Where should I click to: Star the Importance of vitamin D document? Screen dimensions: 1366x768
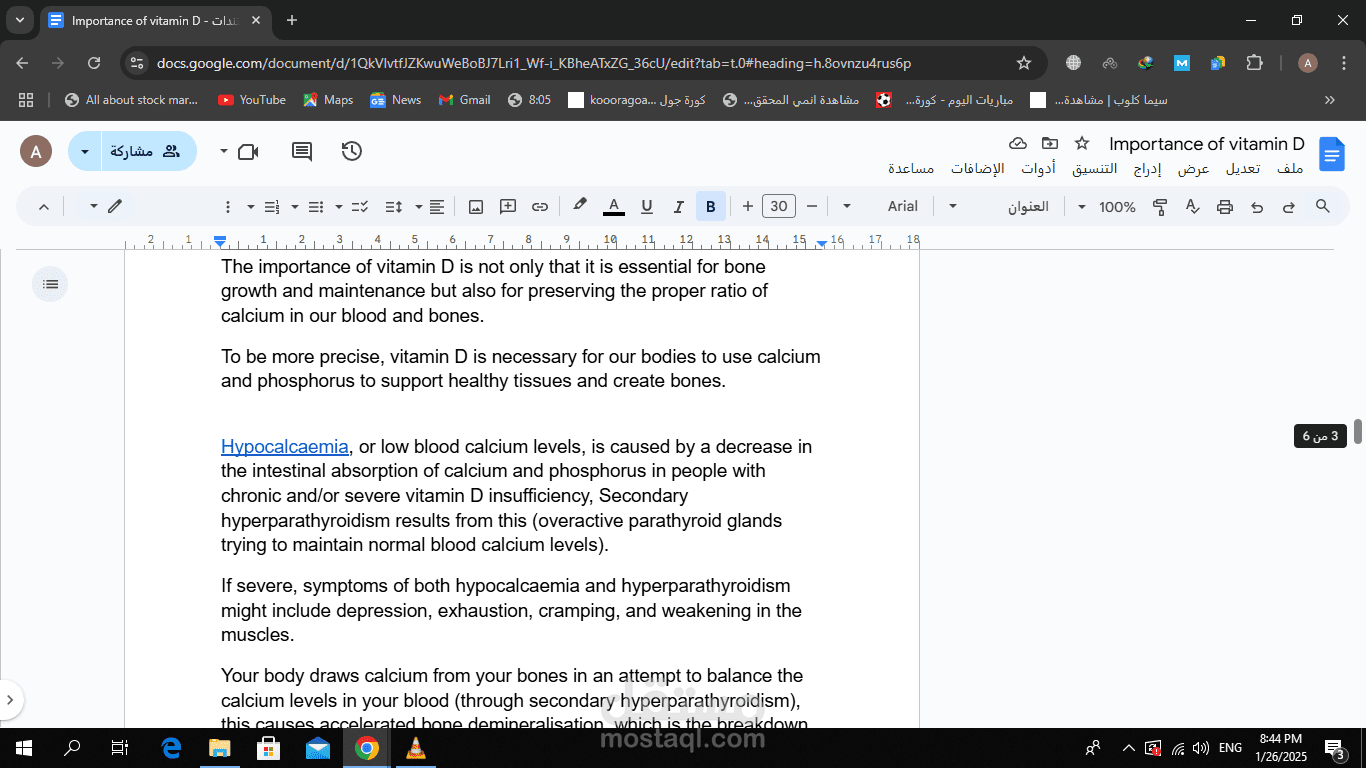(1082, 143)
